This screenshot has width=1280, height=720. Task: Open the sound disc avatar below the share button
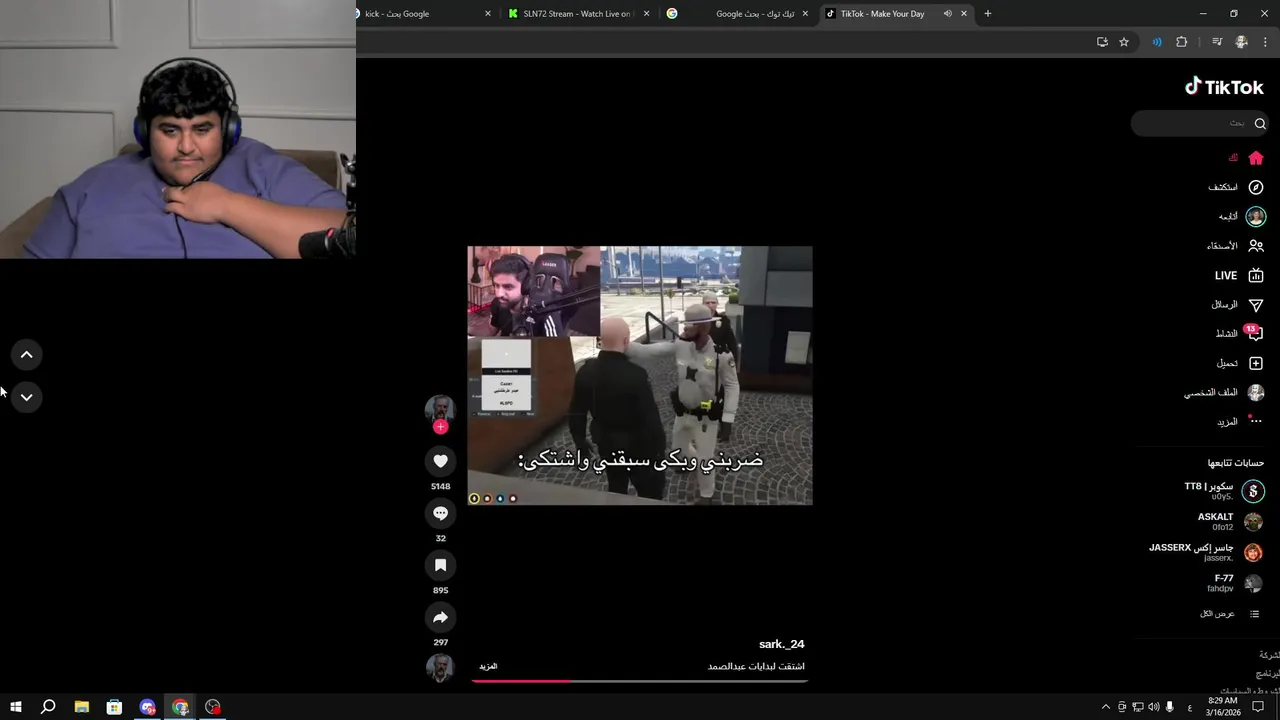pyautogui.click(x=440, y=667)
